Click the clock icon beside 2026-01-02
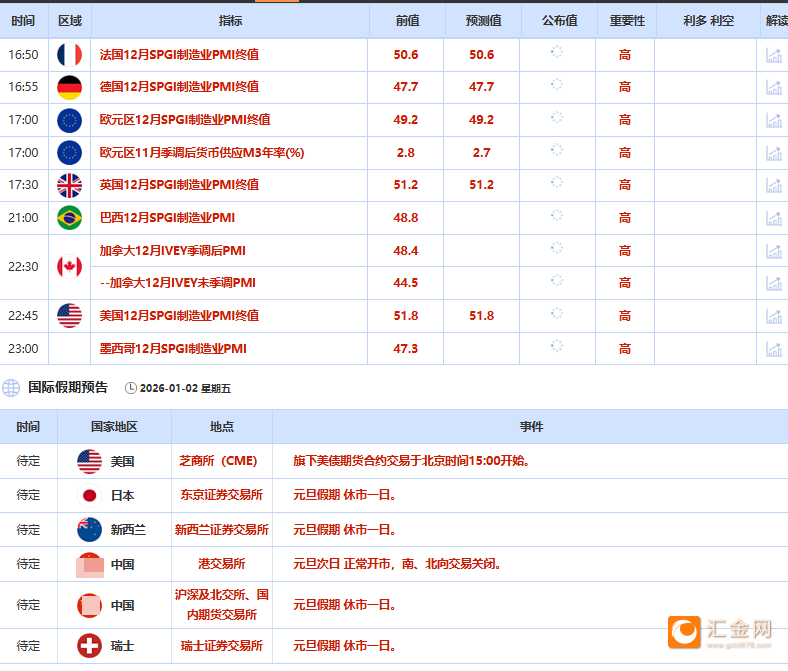 [x=131, y=388]
